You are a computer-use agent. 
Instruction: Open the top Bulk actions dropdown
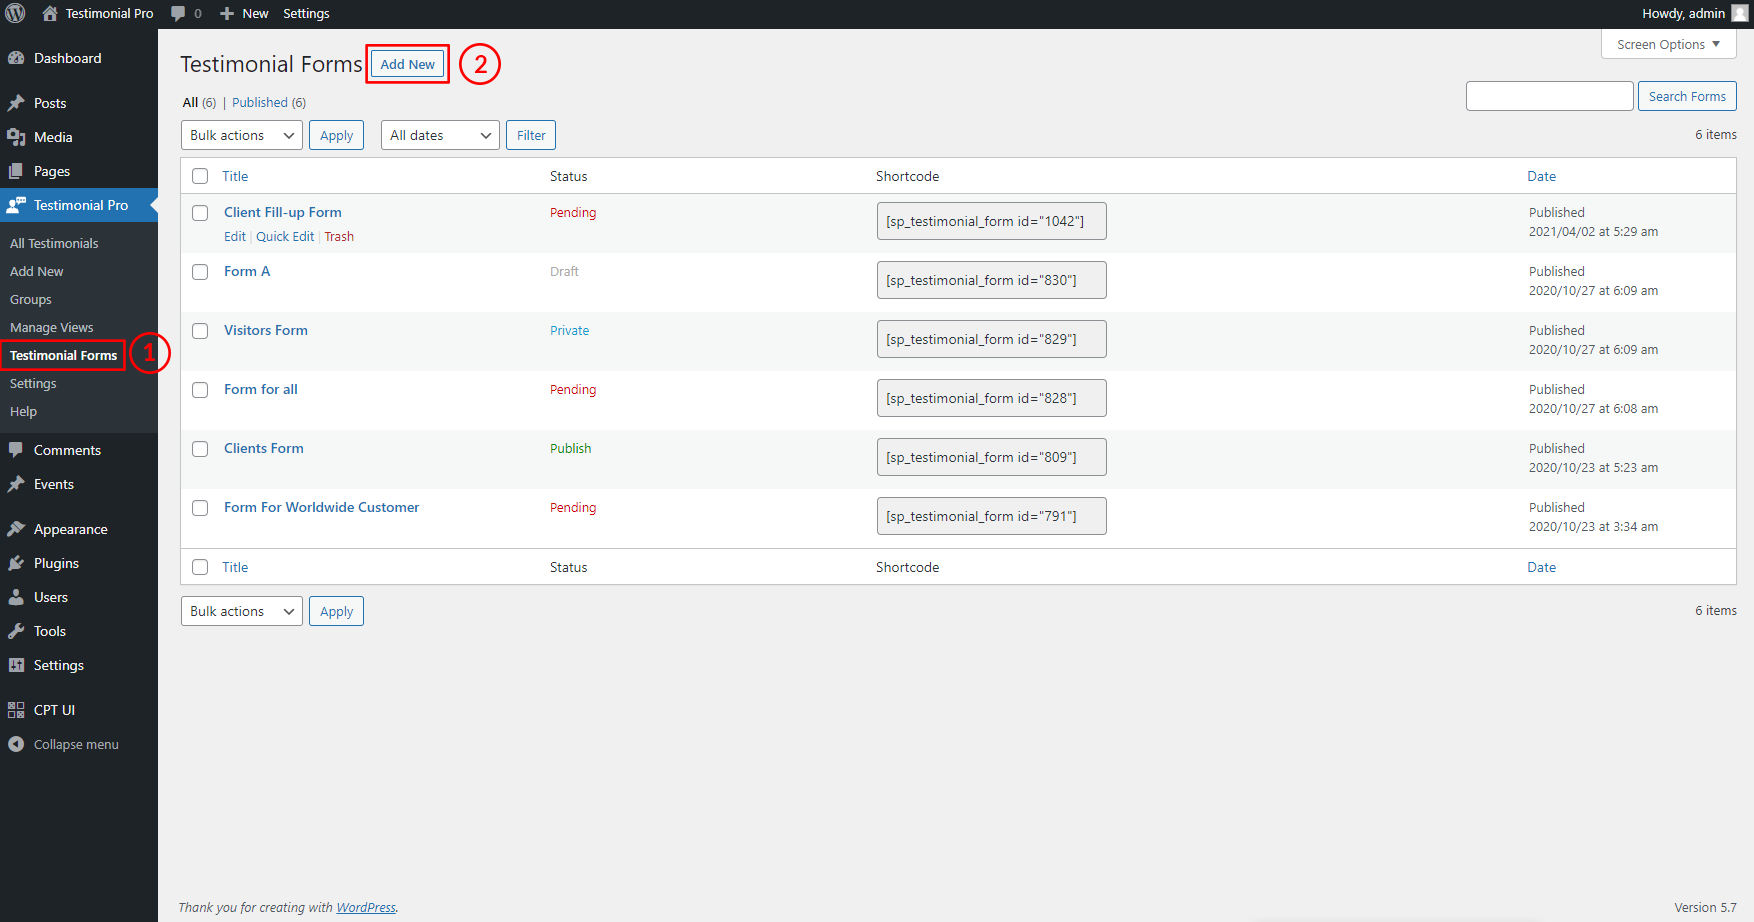coord(242,135)
